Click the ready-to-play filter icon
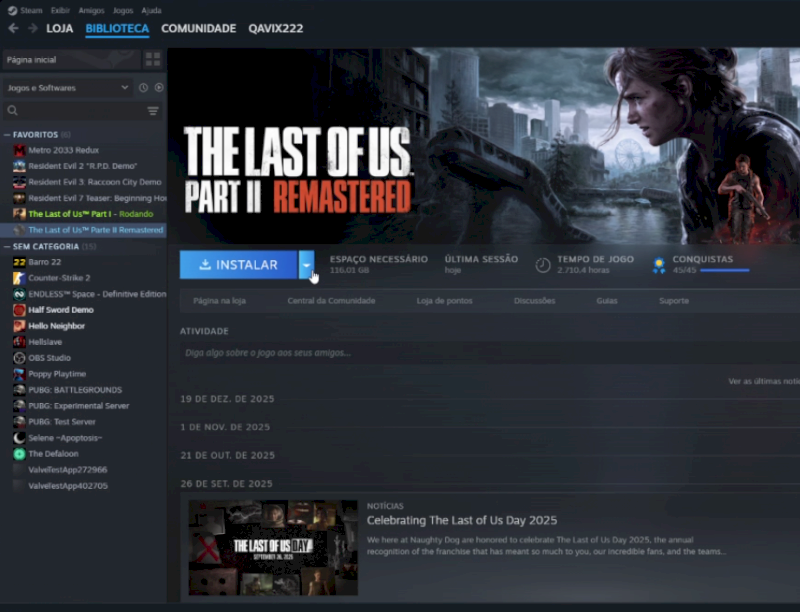Viewport: 800px width, 612px height. 159,88
